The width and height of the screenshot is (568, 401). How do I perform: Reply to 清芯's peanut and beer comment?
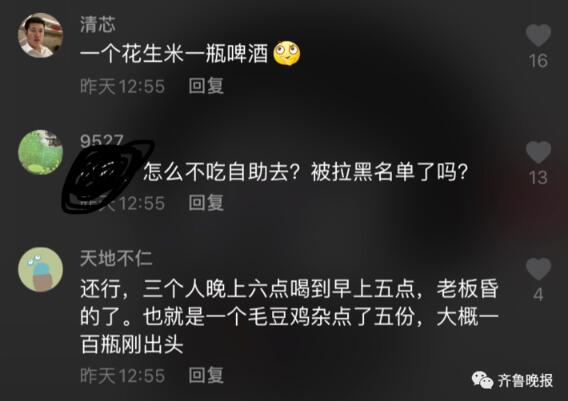point(206,86)
